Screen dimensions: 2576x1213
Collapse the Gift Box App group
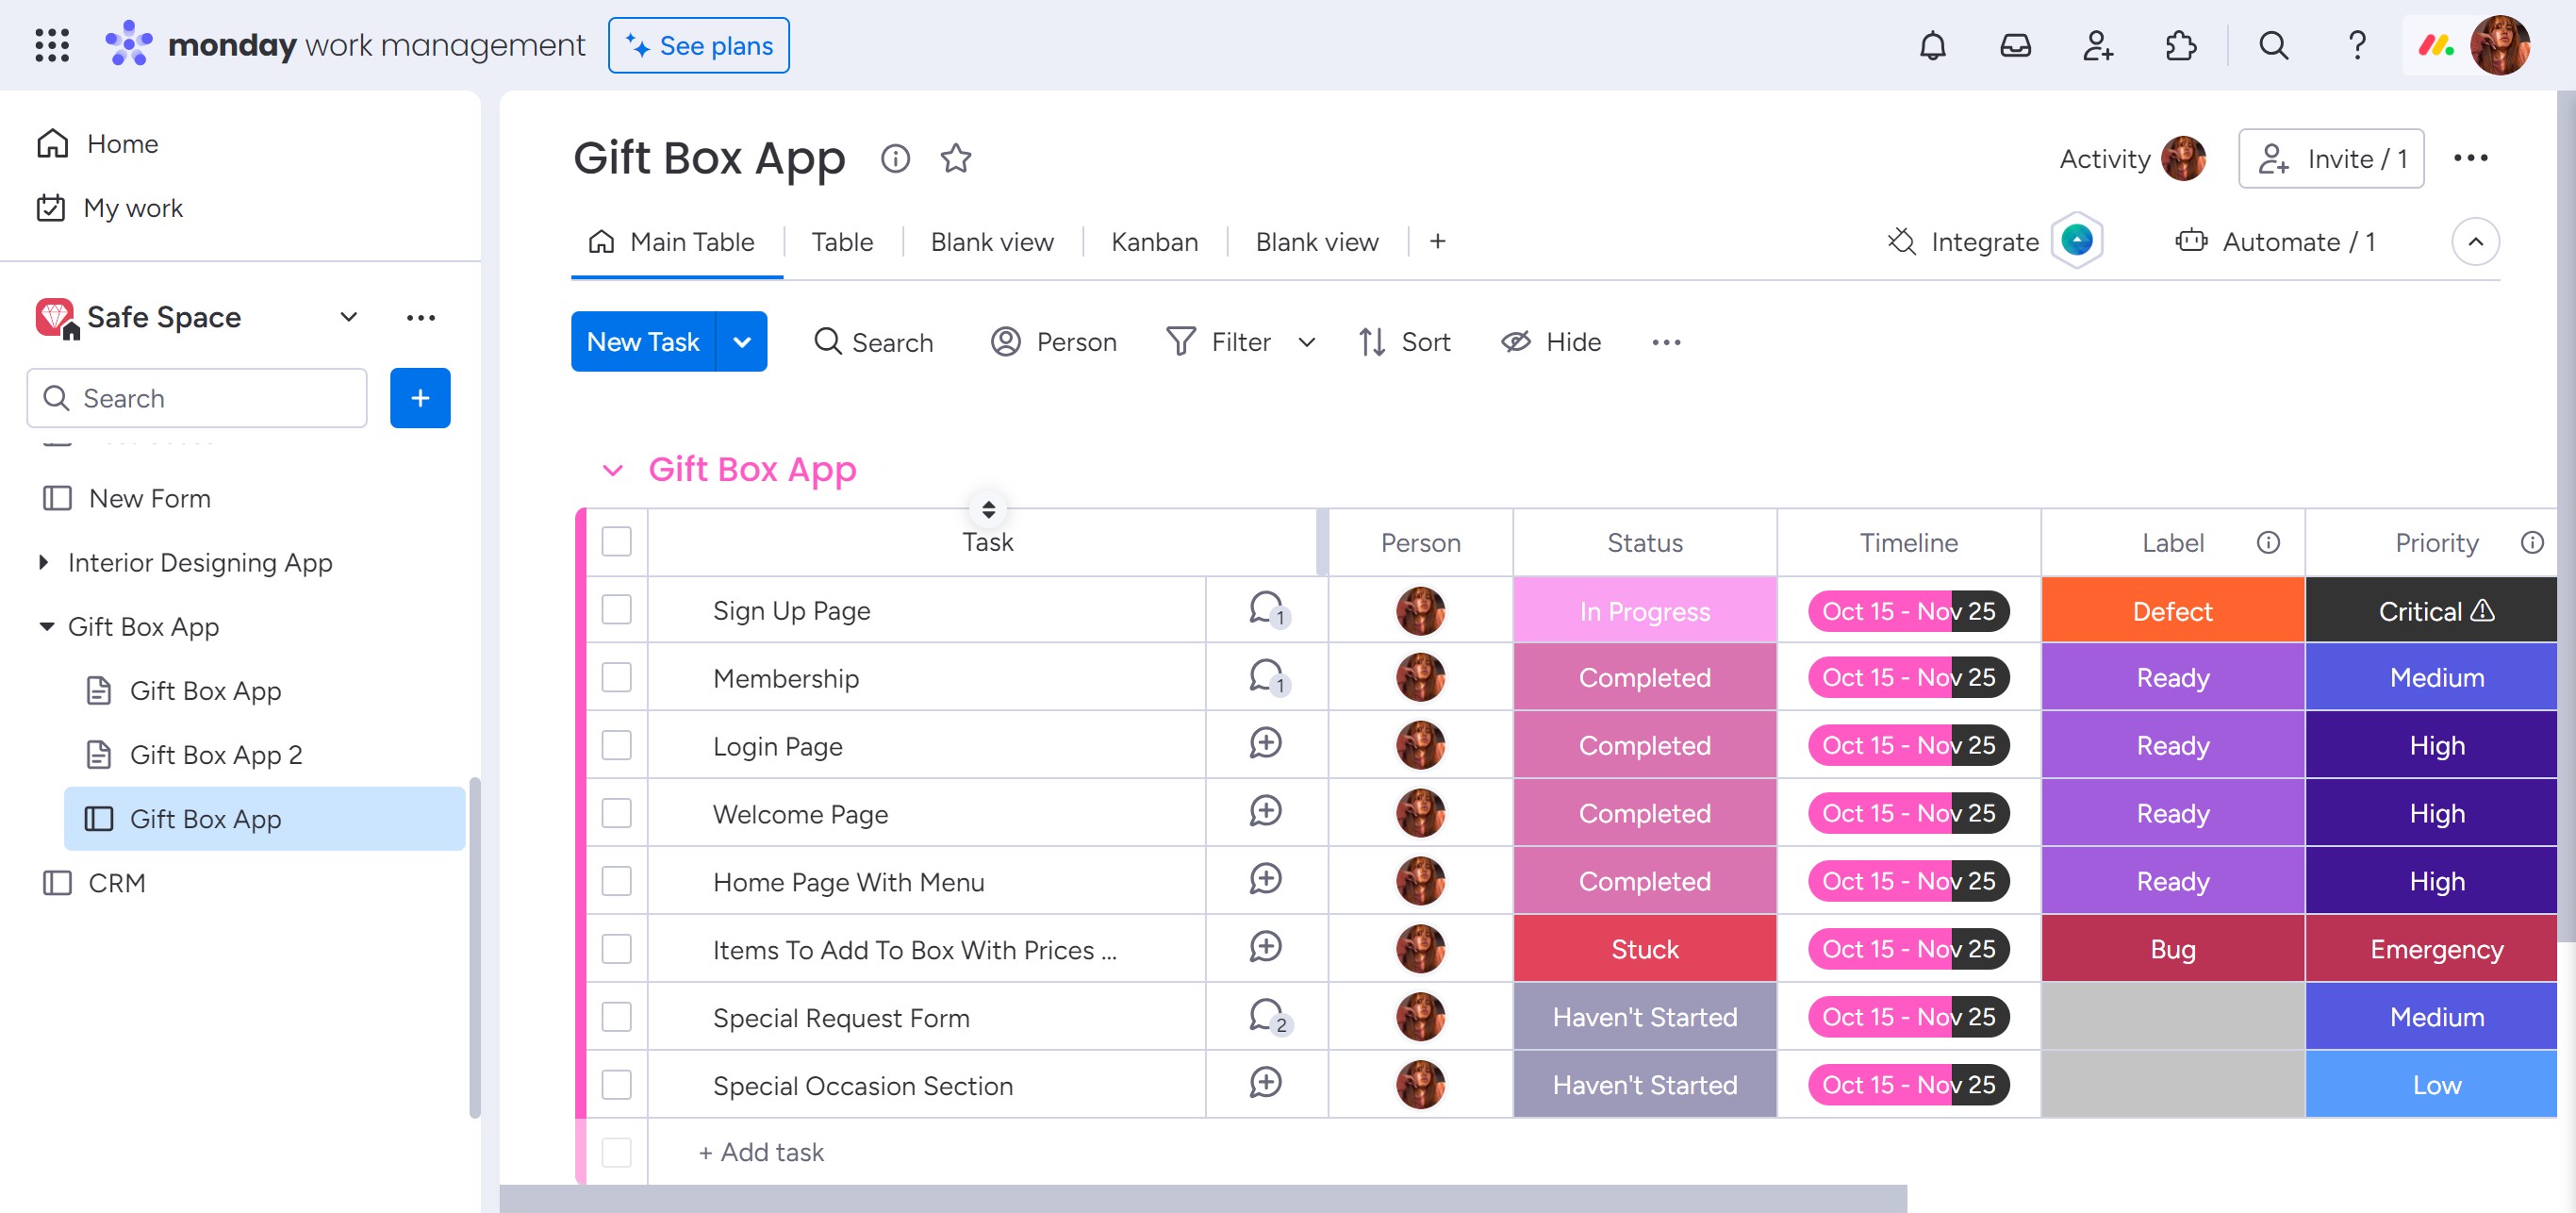[613, 470]
